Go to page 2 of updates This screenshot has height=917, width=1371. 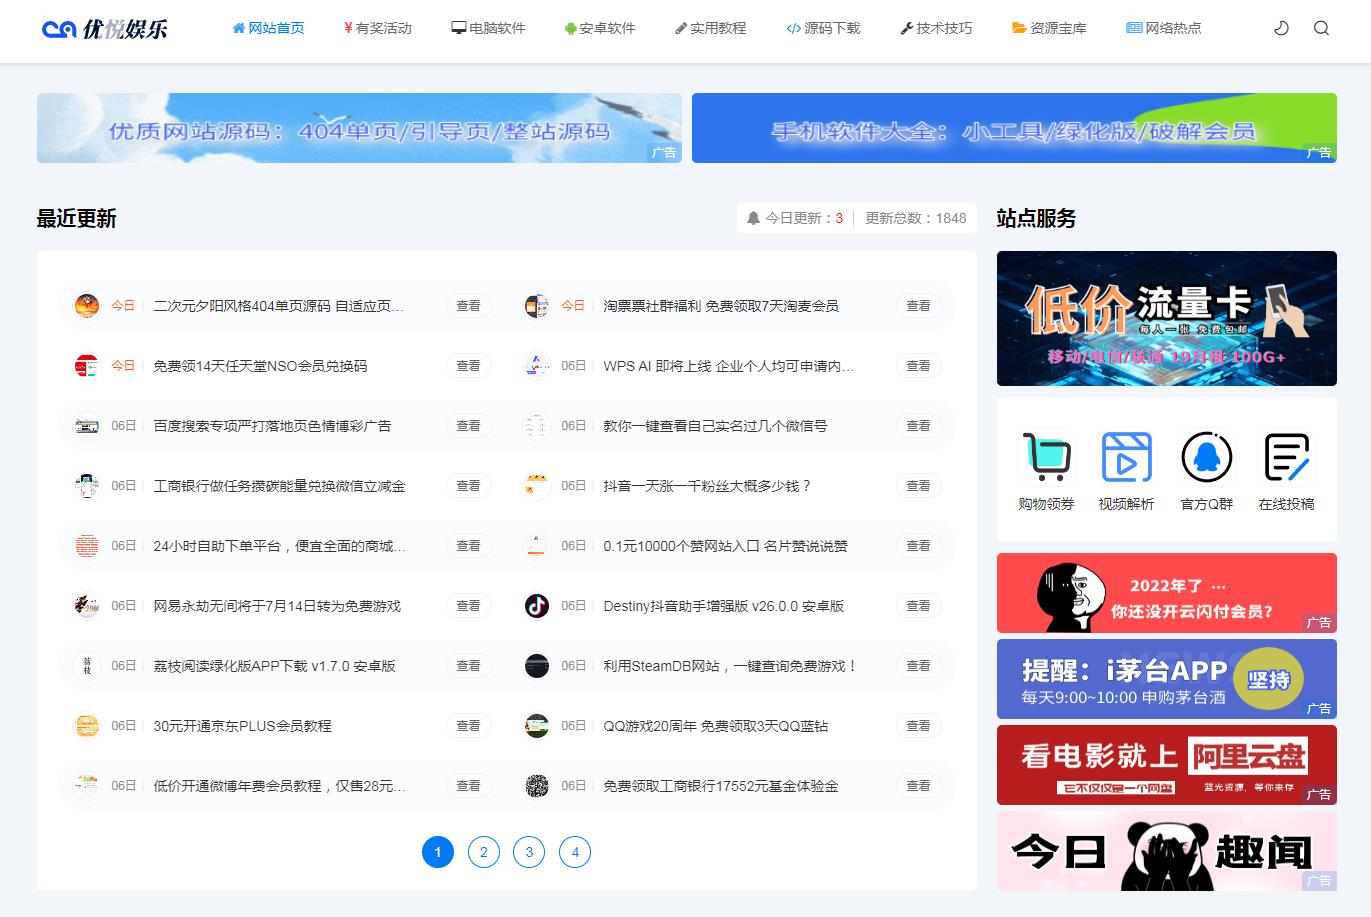pyautogui.click(x=484, y=852)
